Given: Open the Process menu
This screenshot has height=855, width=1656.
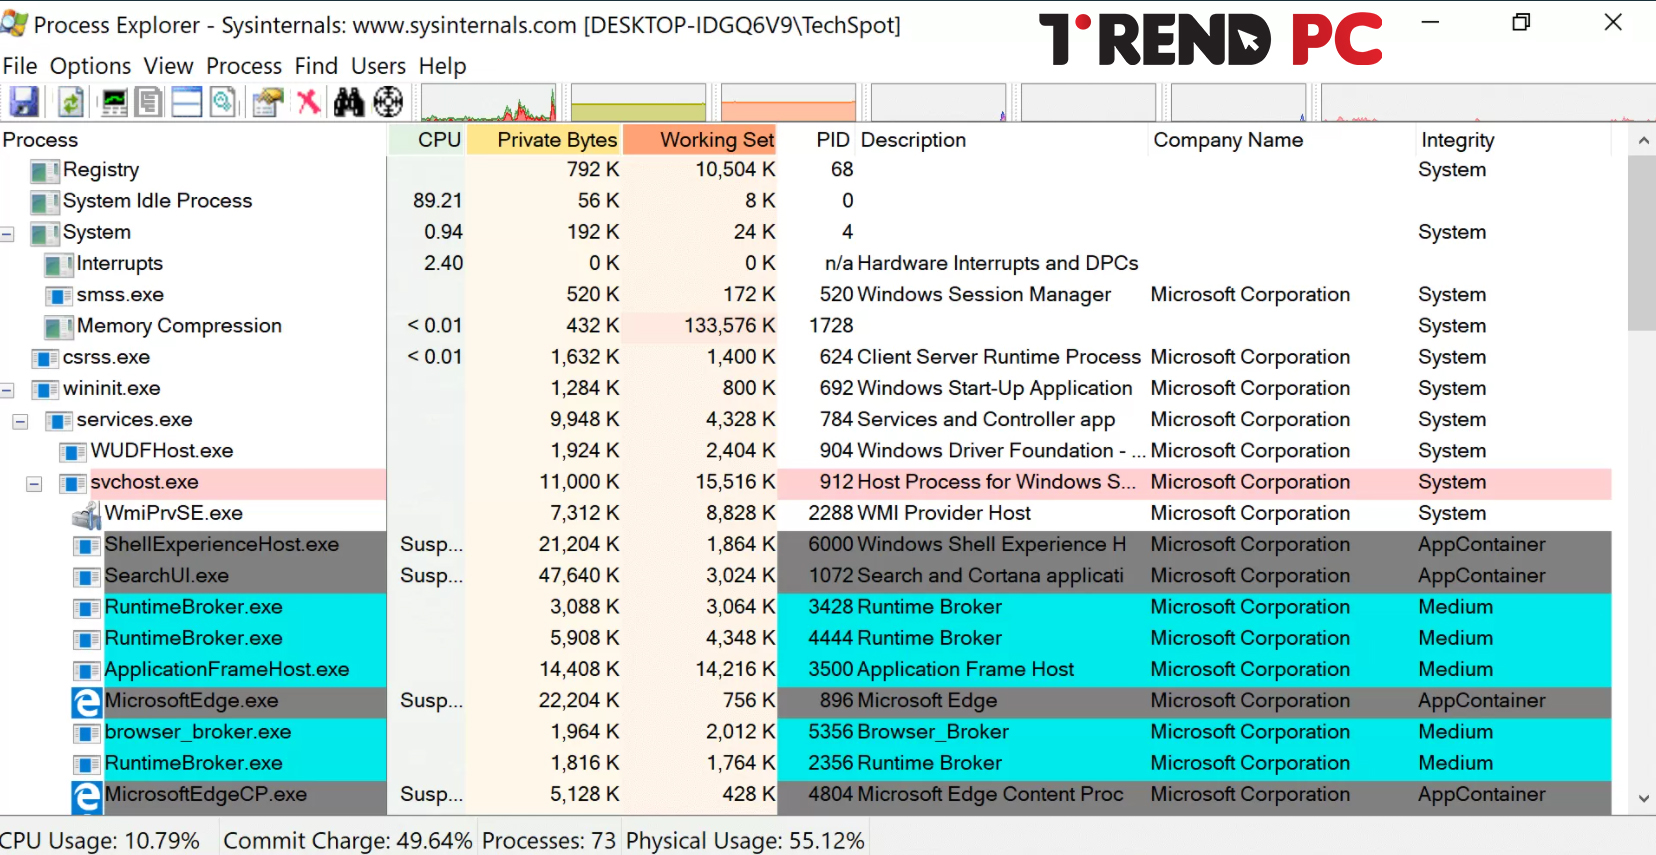Looking at the screenshot, I should coord(244,66).
